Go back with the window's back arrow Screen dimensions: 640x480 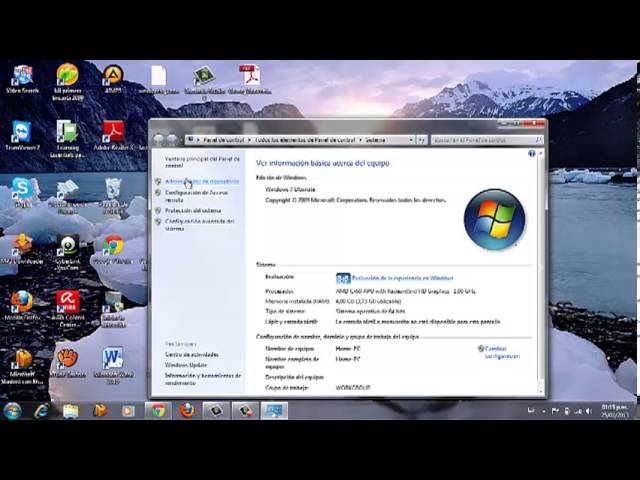tap(159, 140)
